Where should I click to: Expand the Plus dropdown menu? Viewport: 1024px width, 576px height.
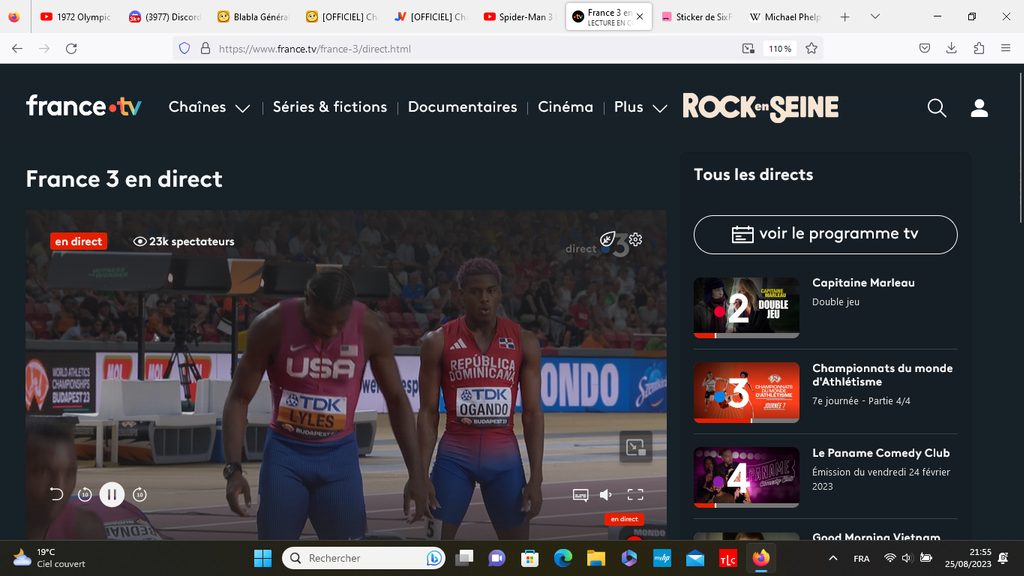(x=641, y=107)
